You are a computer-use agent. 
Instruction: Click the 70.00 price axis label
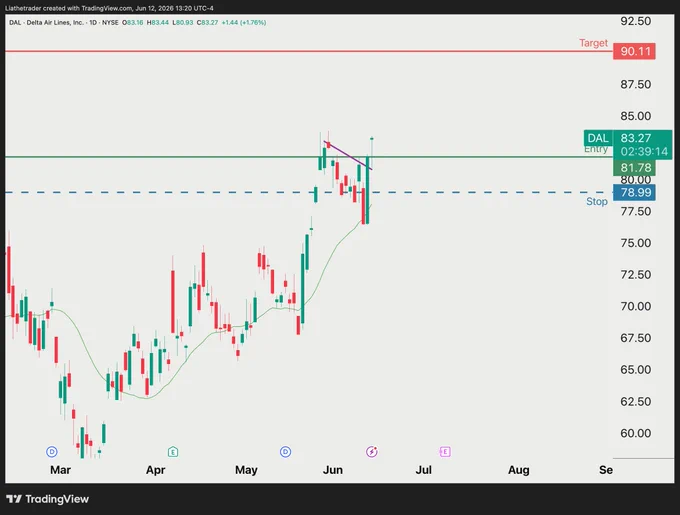click(635, 306)
